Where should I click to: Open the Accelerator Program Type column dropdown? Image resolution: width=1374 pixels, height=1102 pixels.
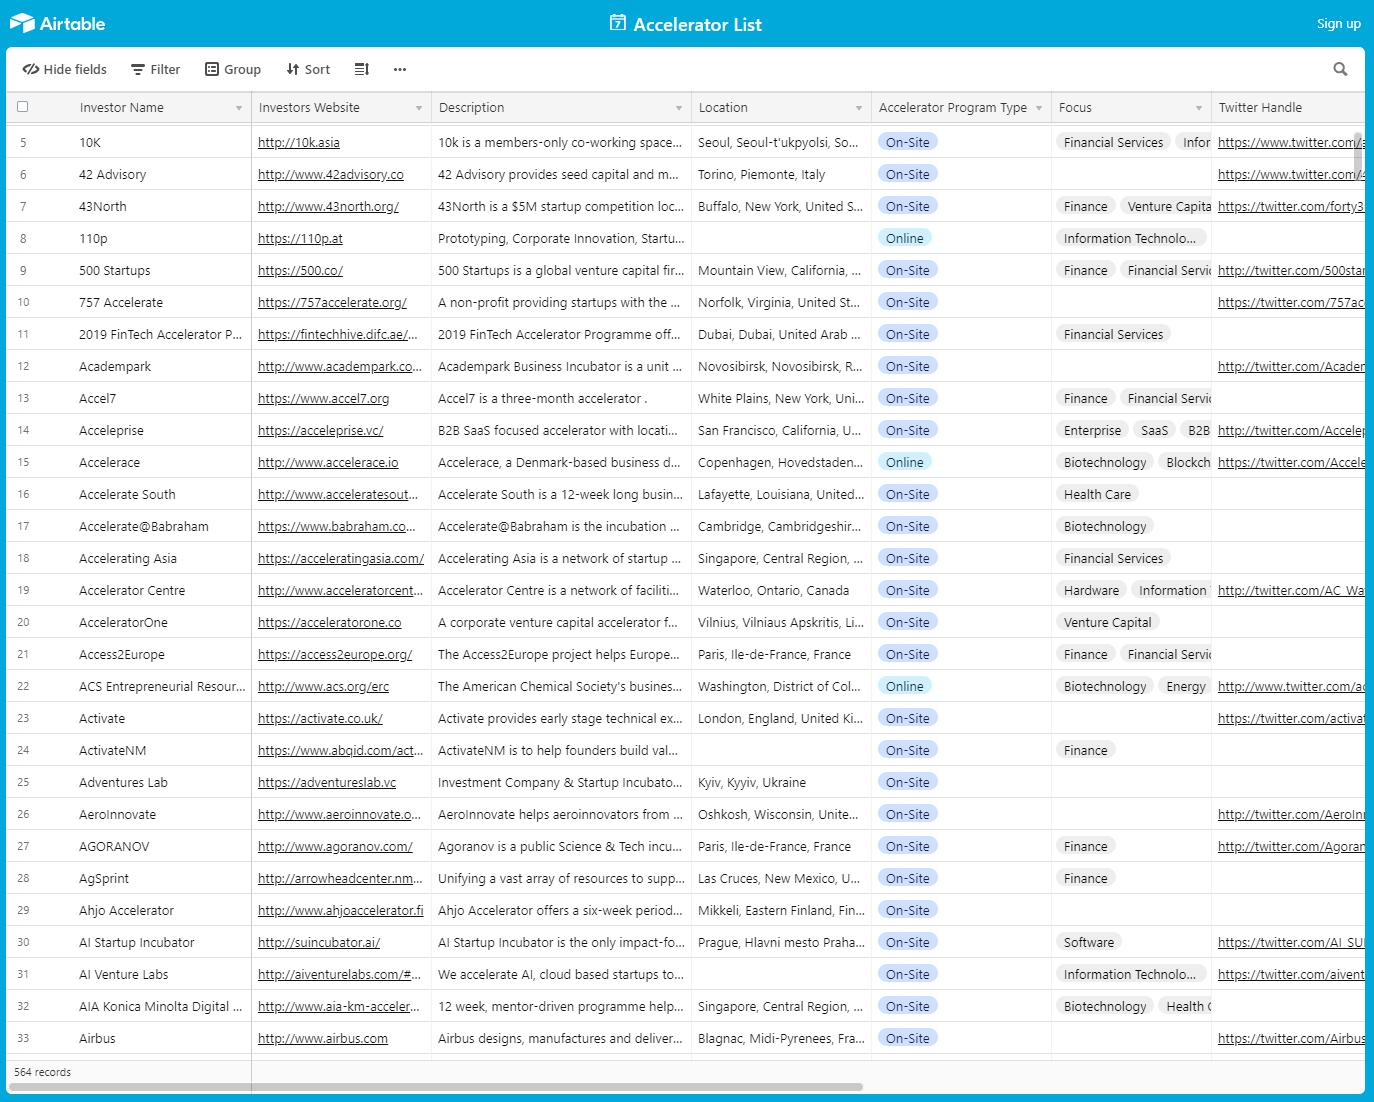(1040, 107)
